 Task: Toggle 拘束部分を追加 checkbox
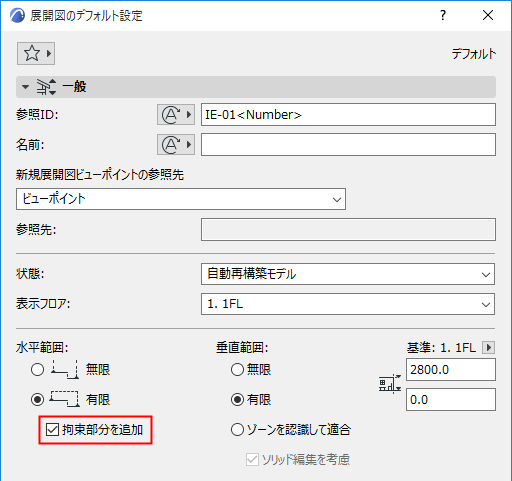click(x=52, y=430)
